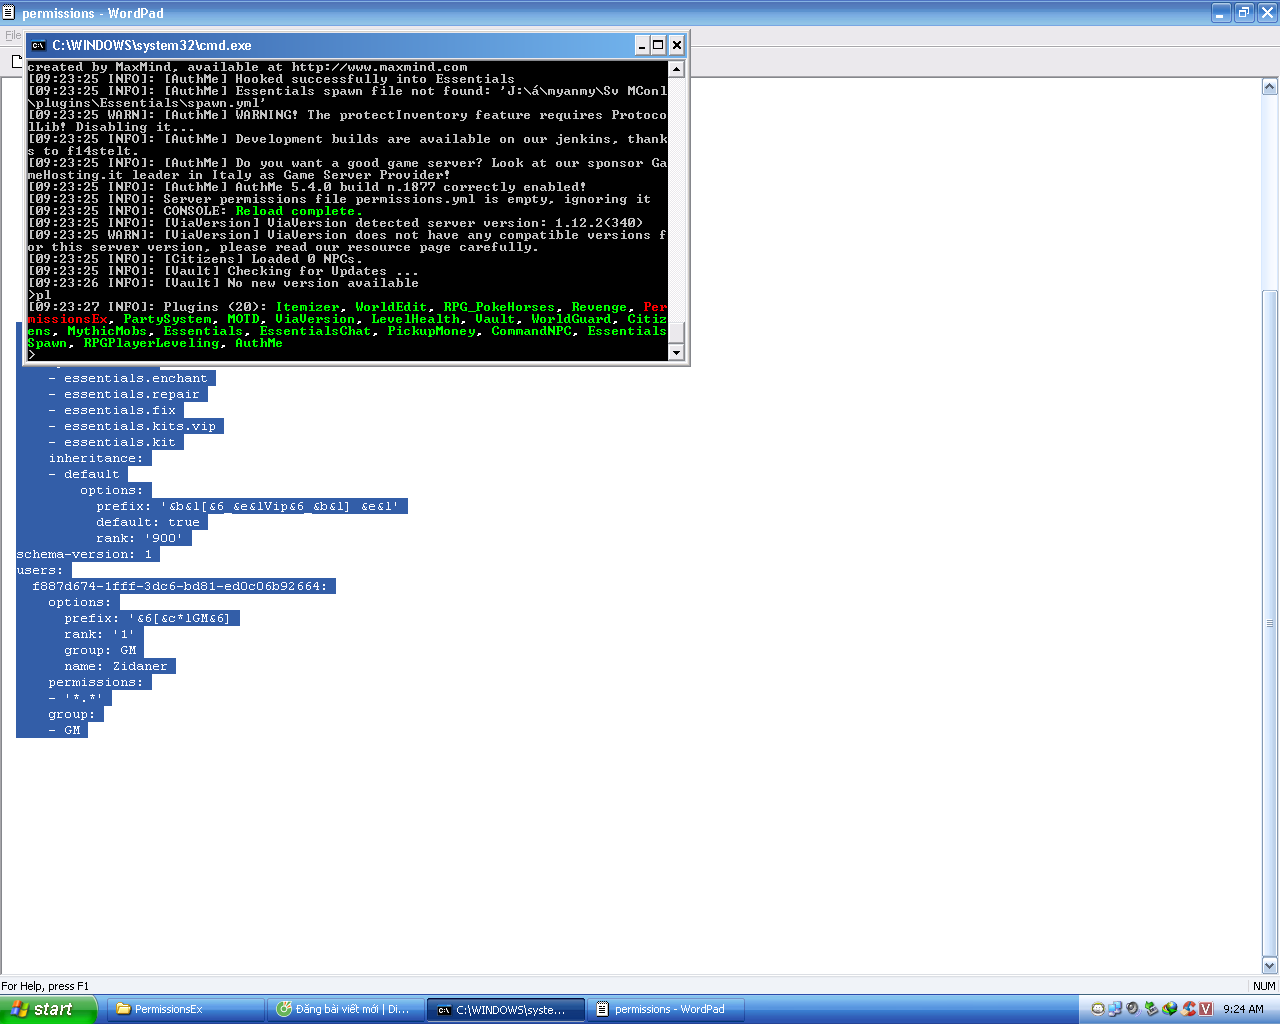This screenshot has height=1024, width=1280.
Task: Open the Internet Download Manager tray icon
Action: (1169, 1009)
